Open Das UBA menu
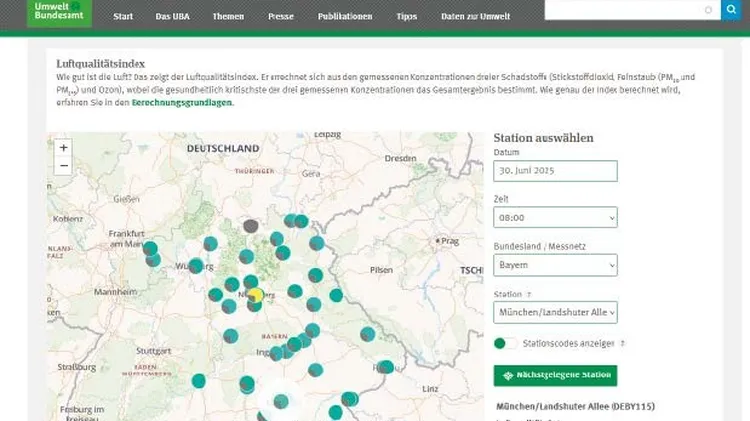The width and height of the screenshot is (750, 421). (x=173, y=16)
